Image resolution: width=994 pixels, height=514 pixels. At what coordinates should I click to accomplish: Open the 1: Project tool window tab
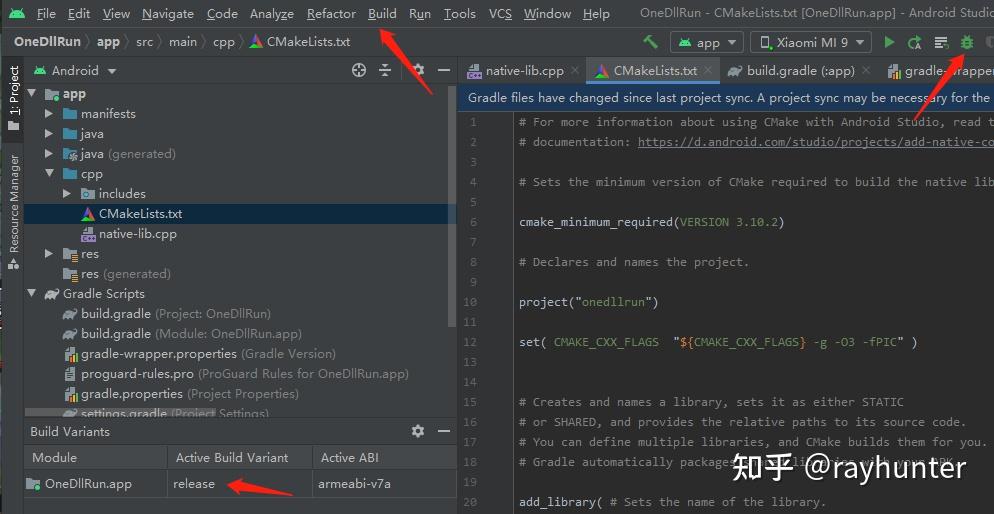click(13, 97)
